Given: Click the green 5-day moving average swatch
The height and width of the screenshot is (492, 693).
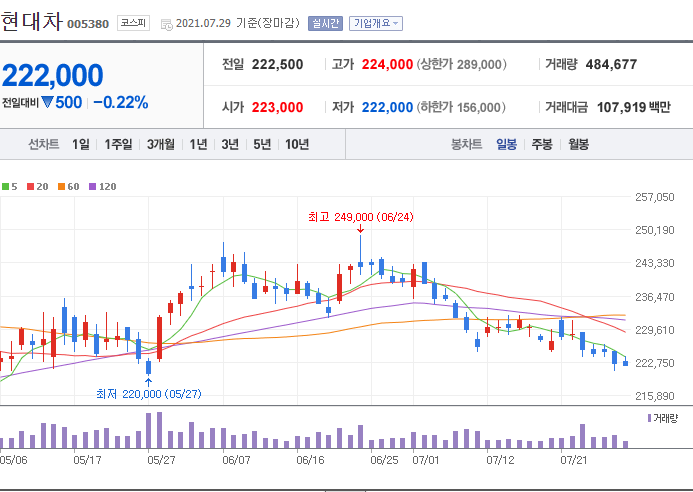Looking at the screenshot, I should point(5,187).
